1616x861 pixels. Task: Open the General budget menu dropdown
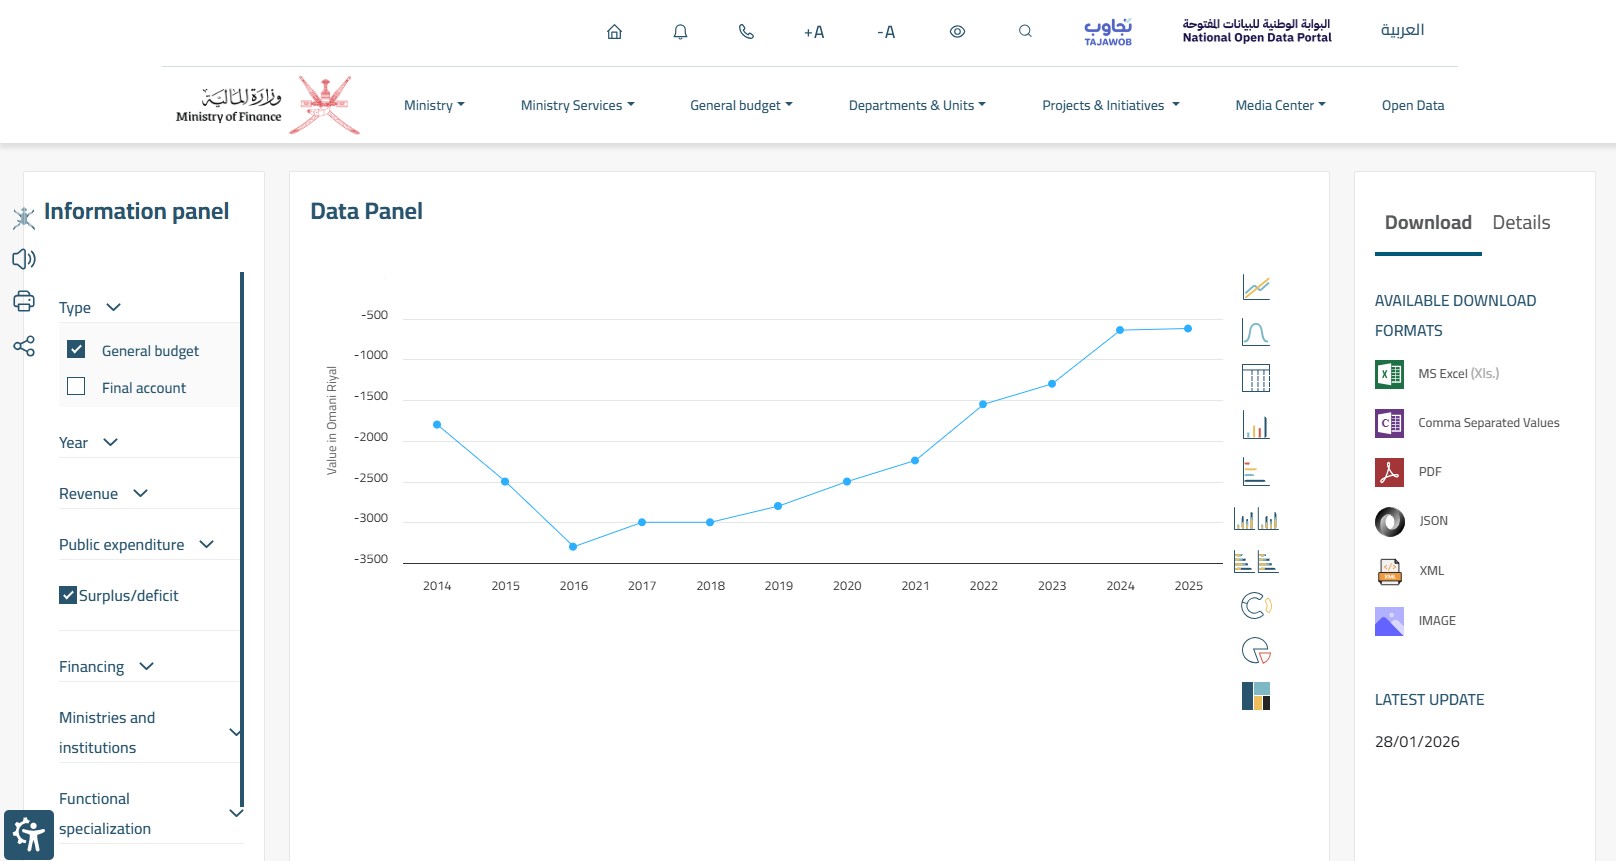(741, 105)
